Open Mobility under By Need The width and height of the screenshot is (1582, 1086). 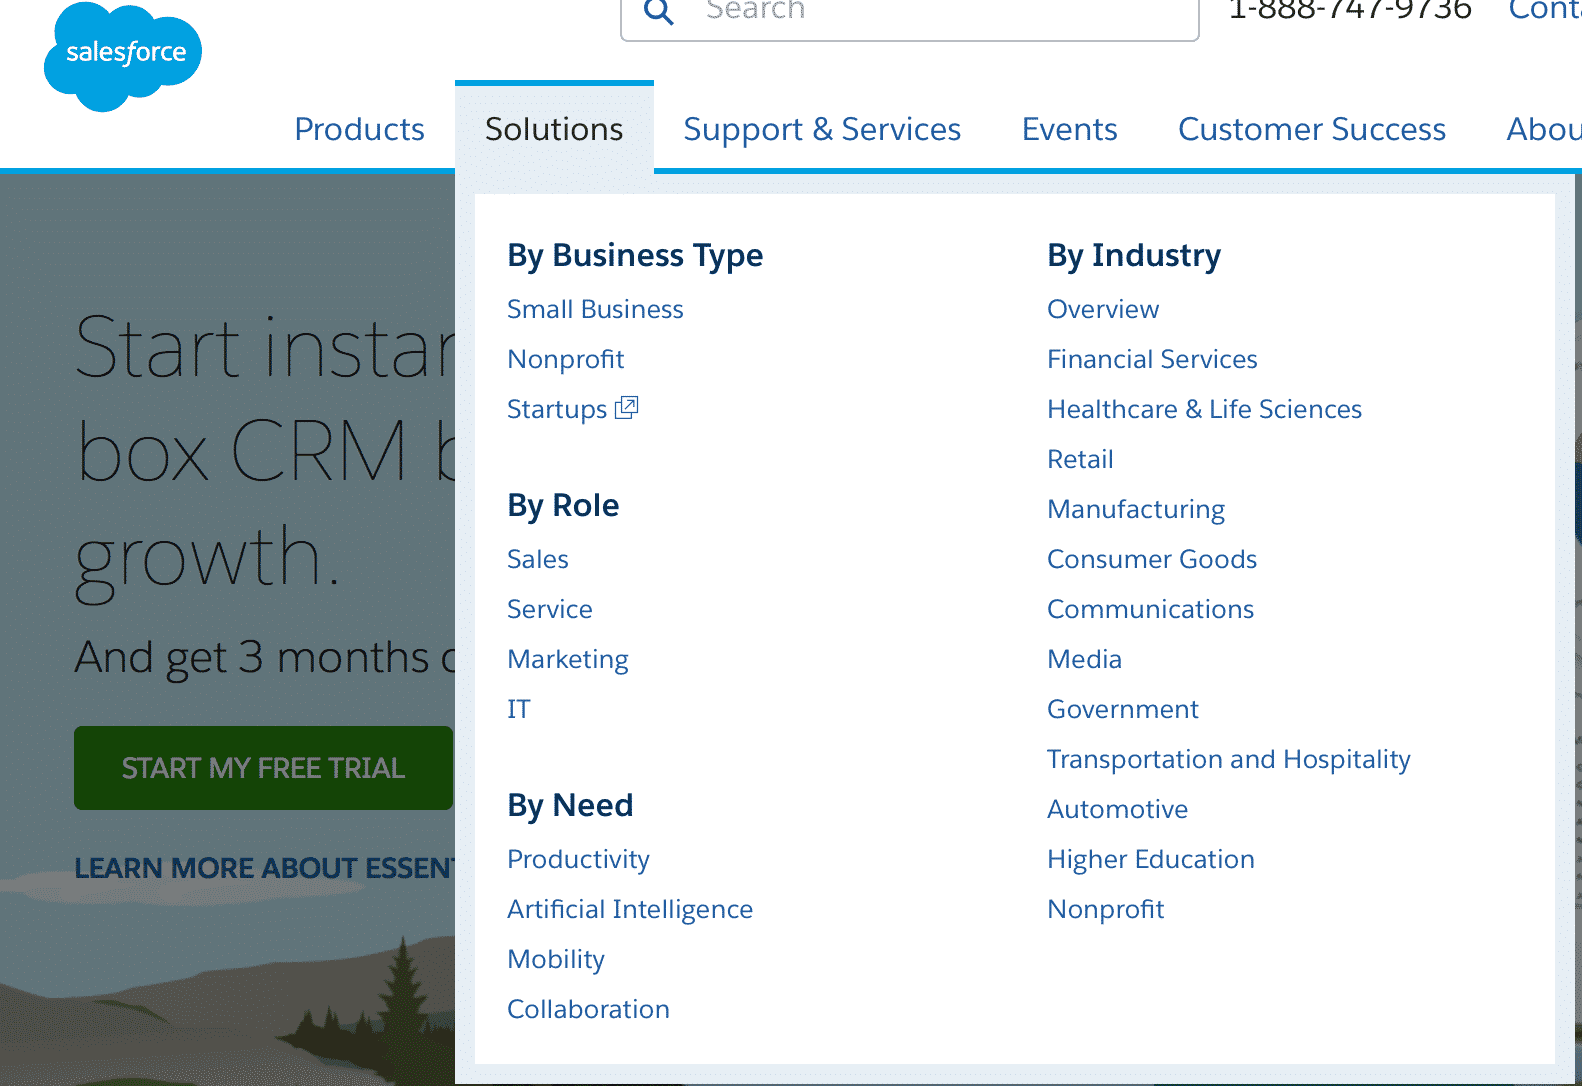(x=555, y=959)
